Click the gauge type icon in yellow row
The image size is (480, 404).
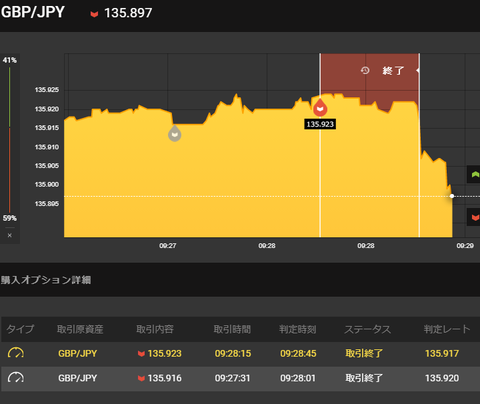16,353
